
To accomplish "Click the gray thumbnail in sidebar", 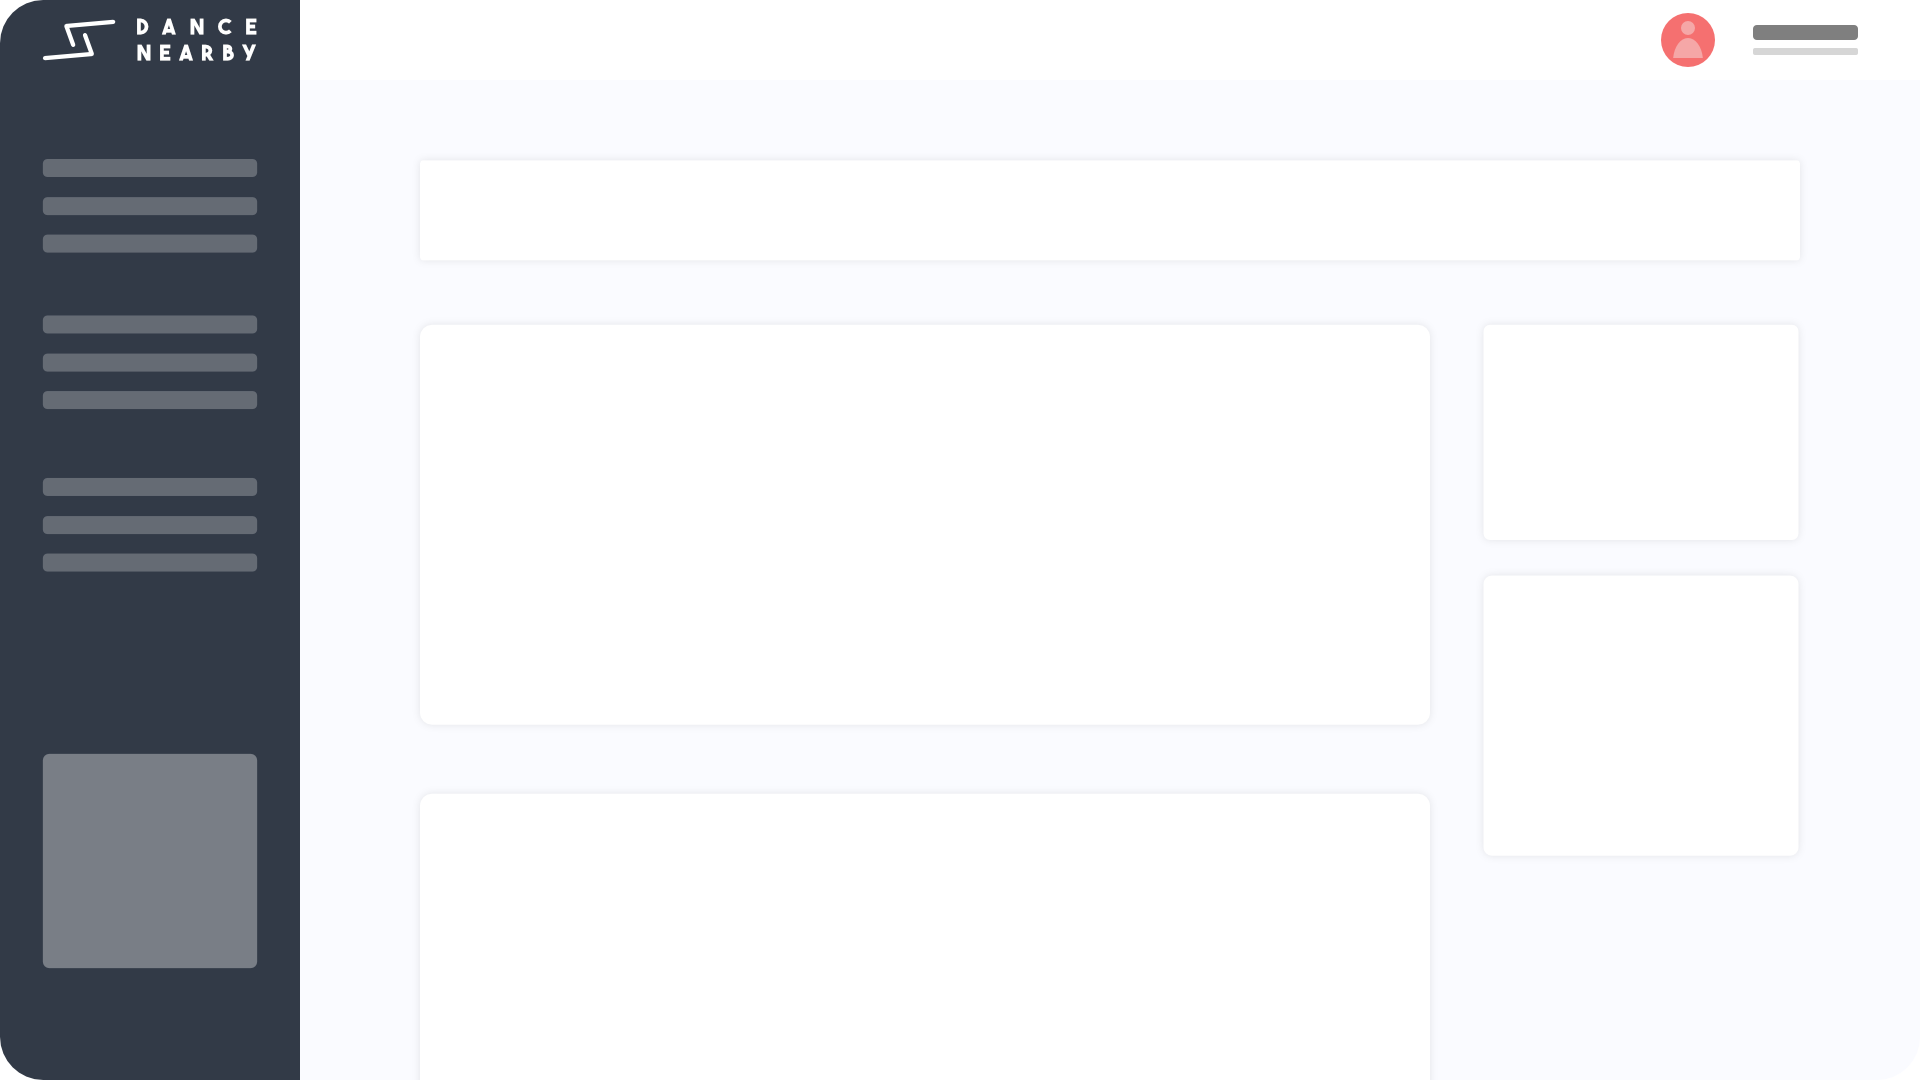I will tap(150, 861).
